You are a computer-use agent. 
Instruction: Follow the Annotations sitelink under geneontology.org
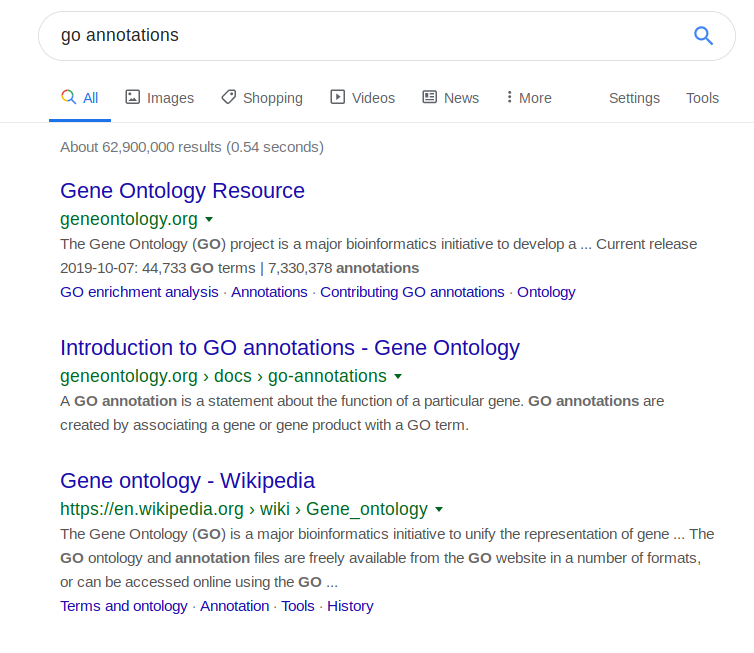(269, 292)
